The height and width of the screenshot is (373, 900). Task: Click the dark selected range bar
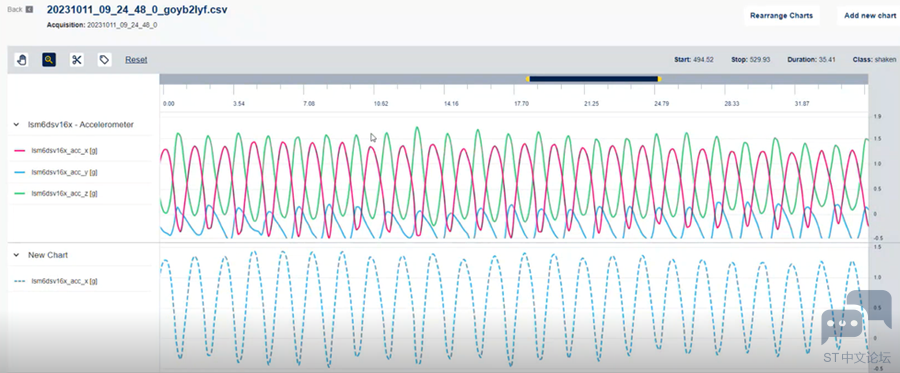click(593, 79)
